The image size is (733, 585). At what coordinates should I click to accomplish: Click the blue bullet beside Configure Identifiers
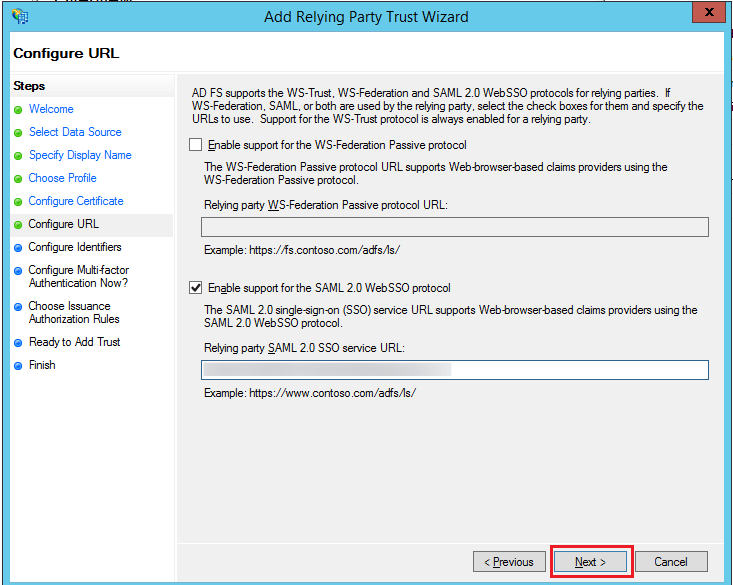(18, 248)
